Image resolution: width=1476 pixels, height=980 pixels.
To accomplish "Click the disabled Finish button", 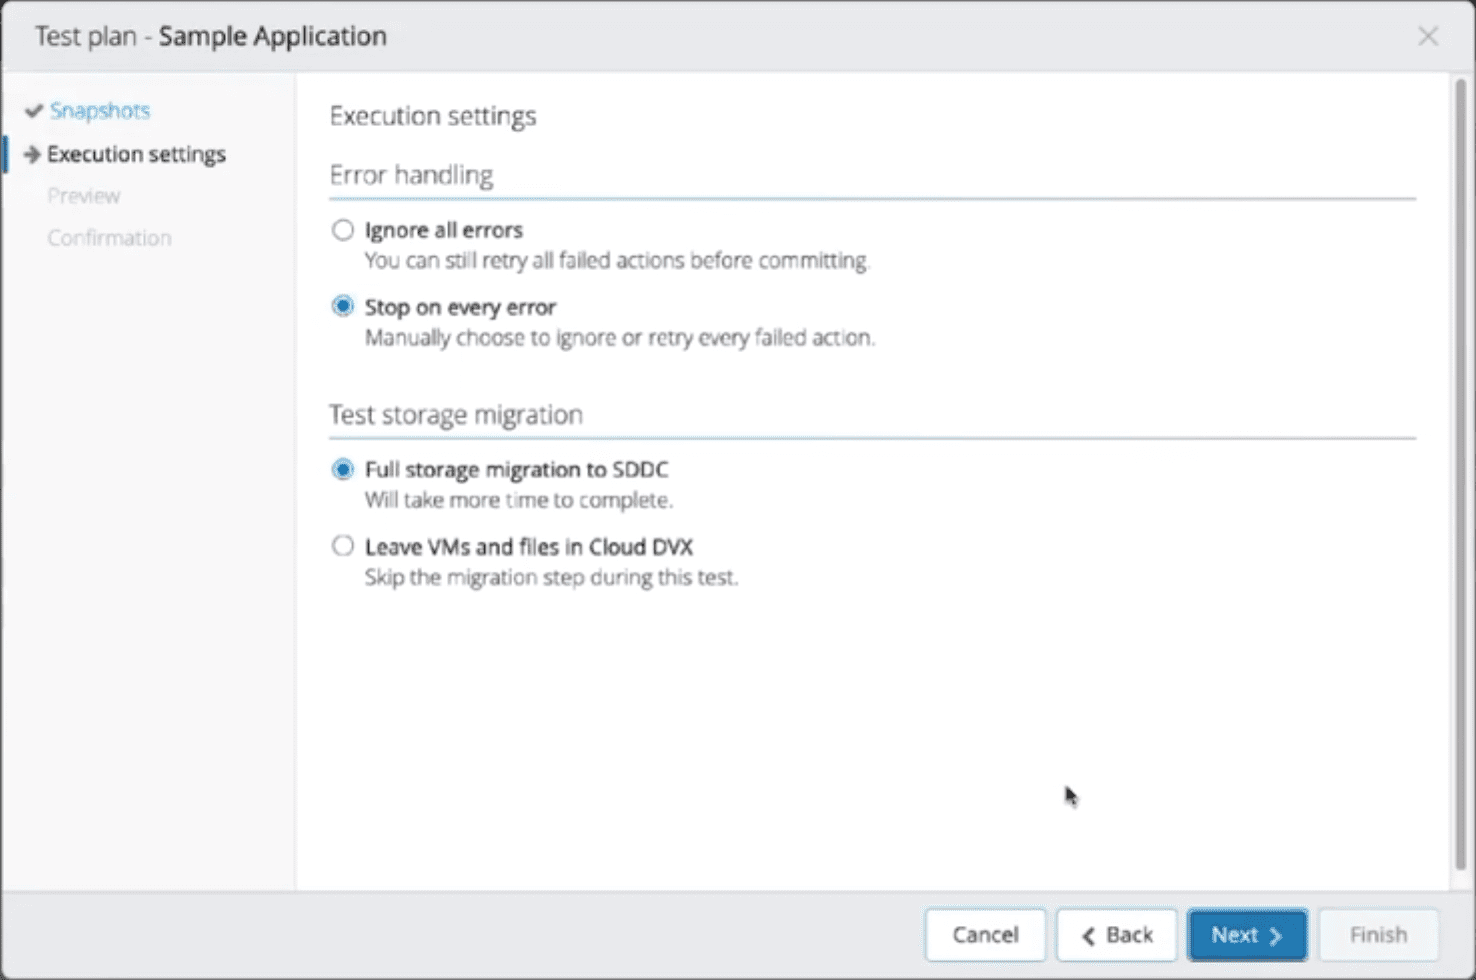I will coord(1378,934).
